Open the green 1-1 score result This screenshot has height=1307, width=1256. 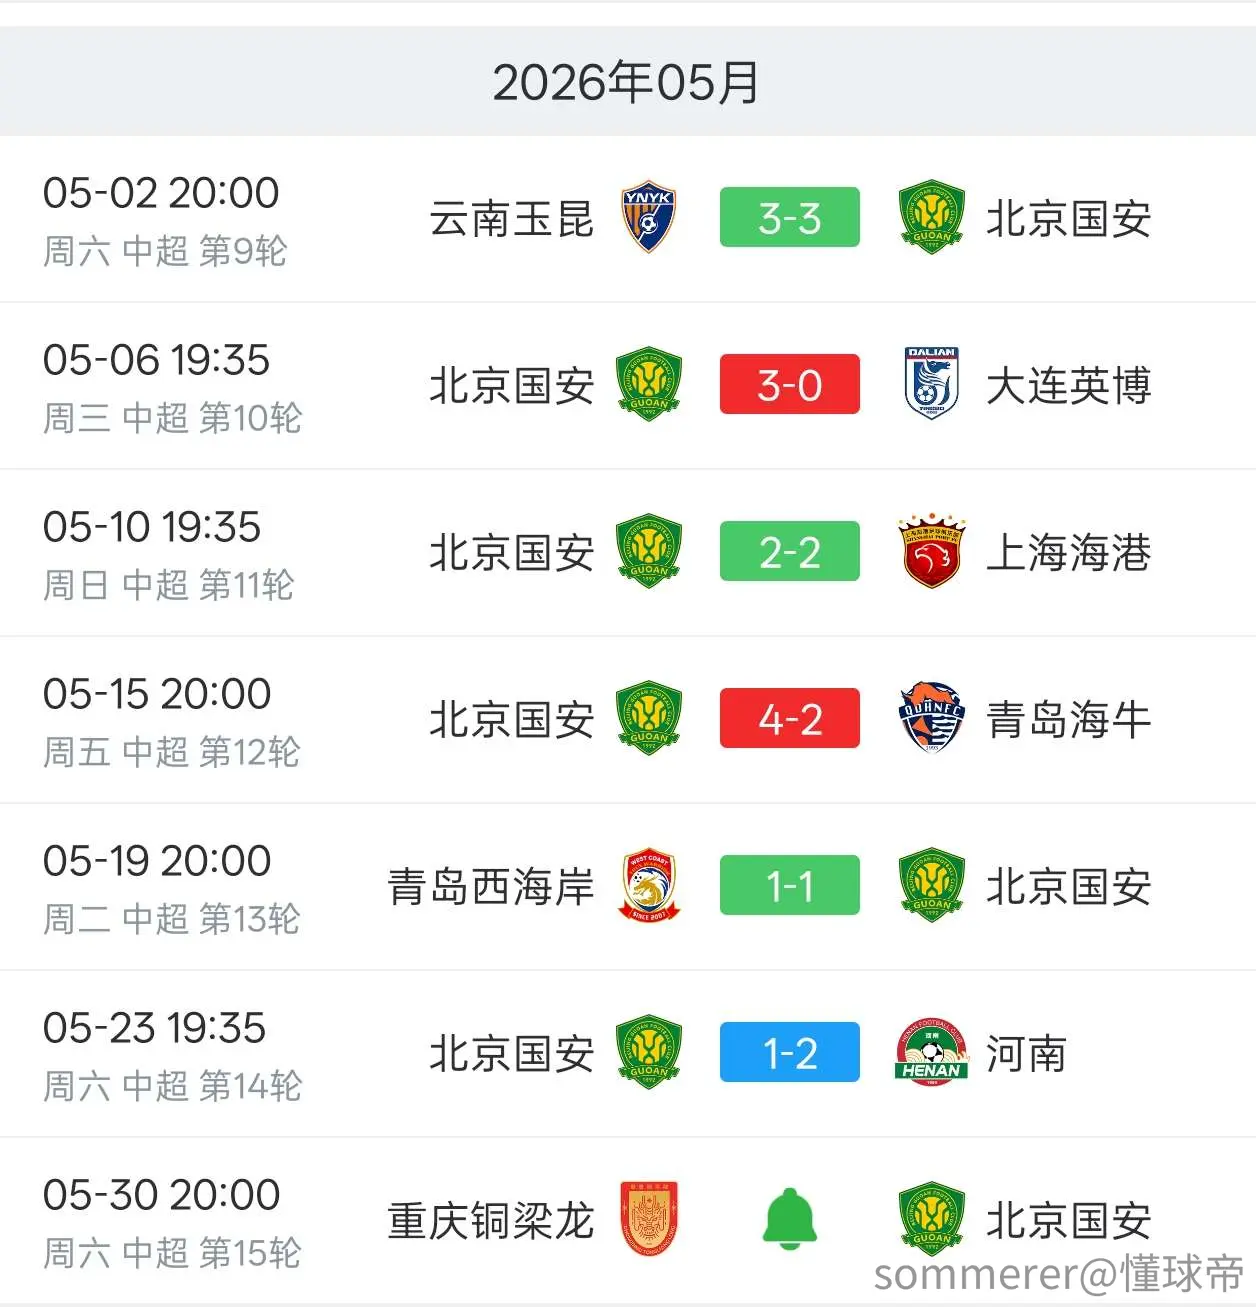(x=790, y=885)
